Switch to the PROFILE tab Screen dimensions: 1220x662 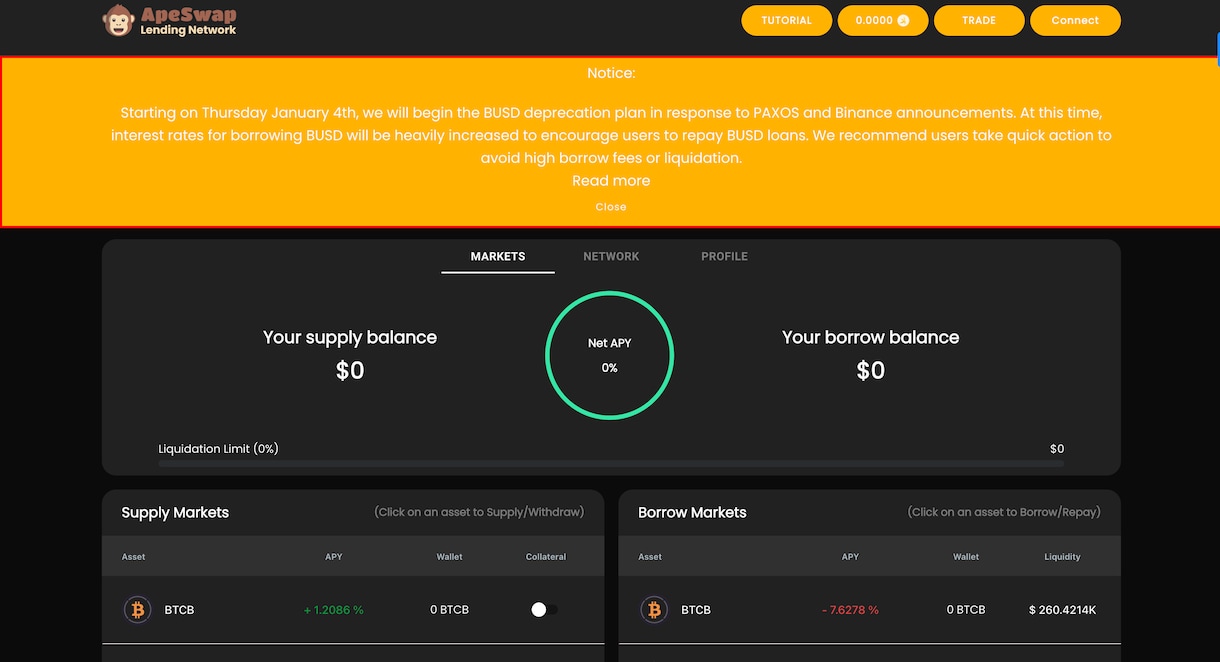pyautogui.click(x=724, y=257)
